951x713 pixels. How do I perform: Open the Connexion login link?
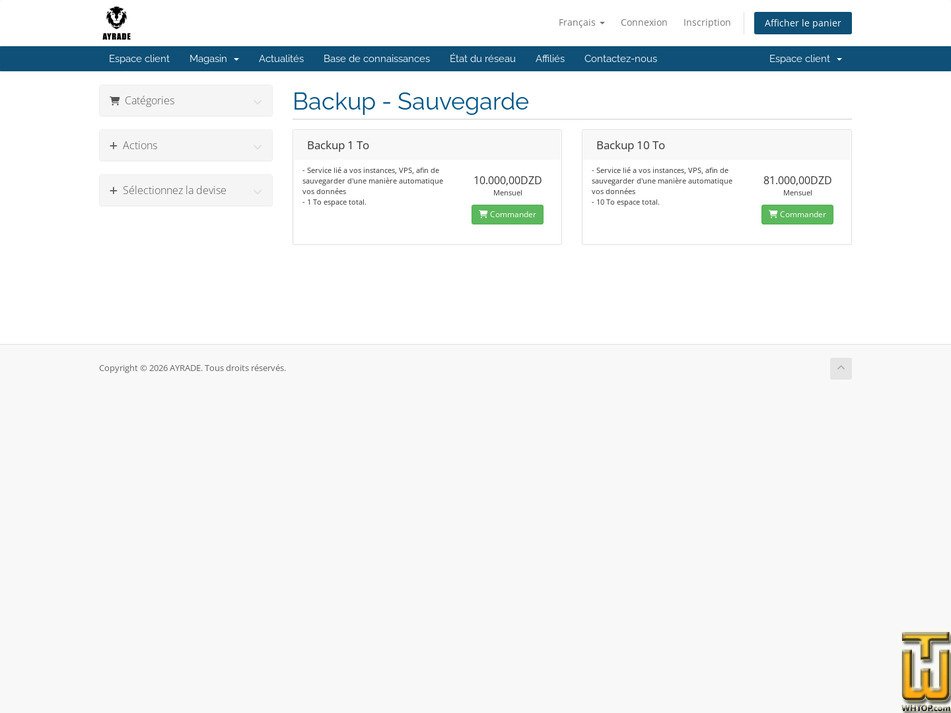[x=644, y=22]
